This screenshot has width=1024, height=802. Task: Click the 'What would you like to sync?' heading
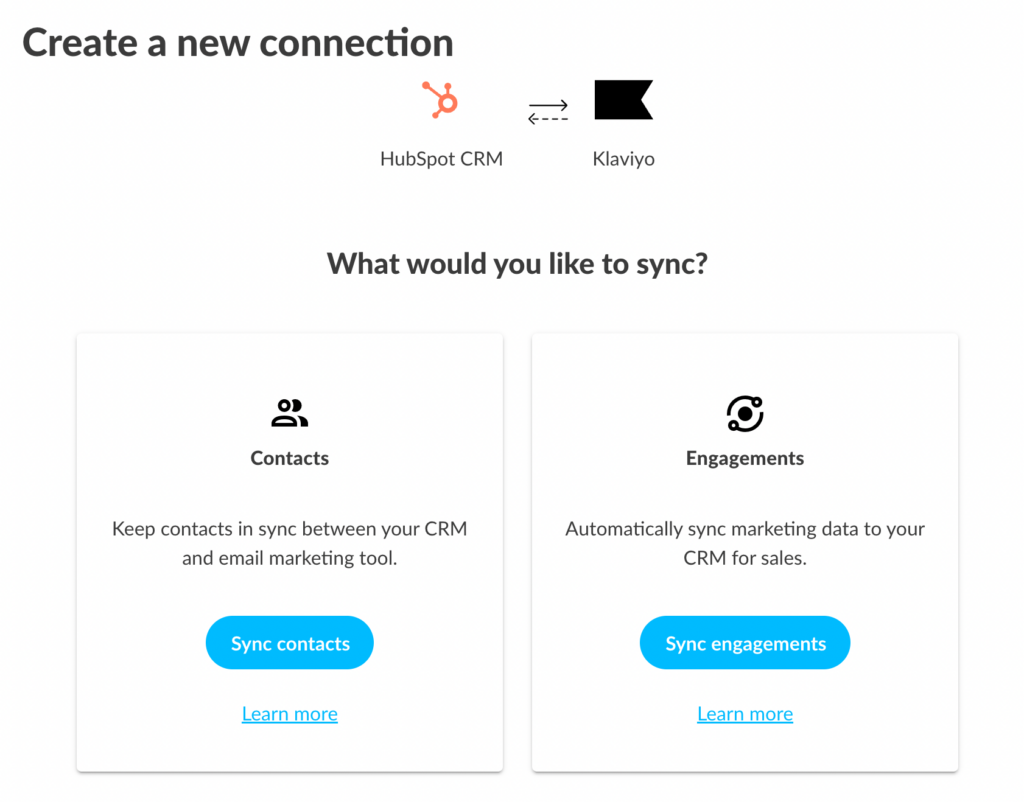517,264
